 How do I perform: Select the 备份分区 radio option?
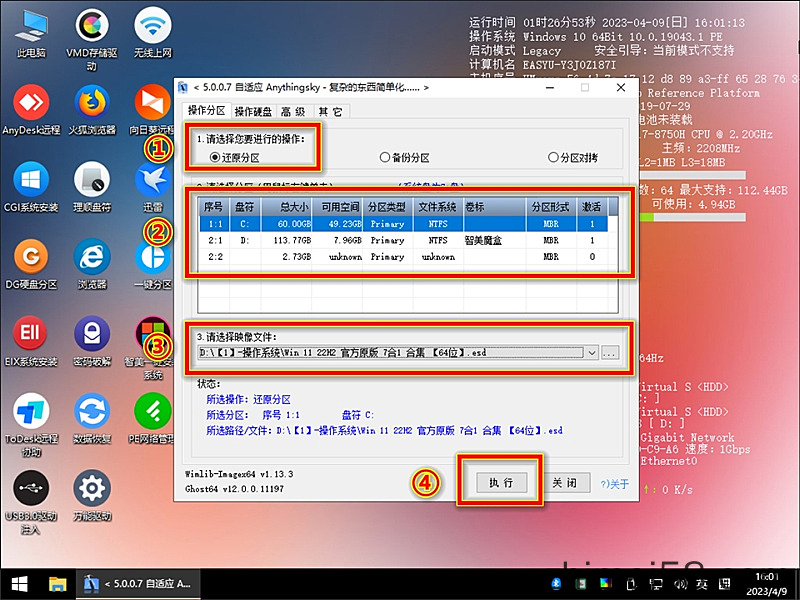coord(405,158)
